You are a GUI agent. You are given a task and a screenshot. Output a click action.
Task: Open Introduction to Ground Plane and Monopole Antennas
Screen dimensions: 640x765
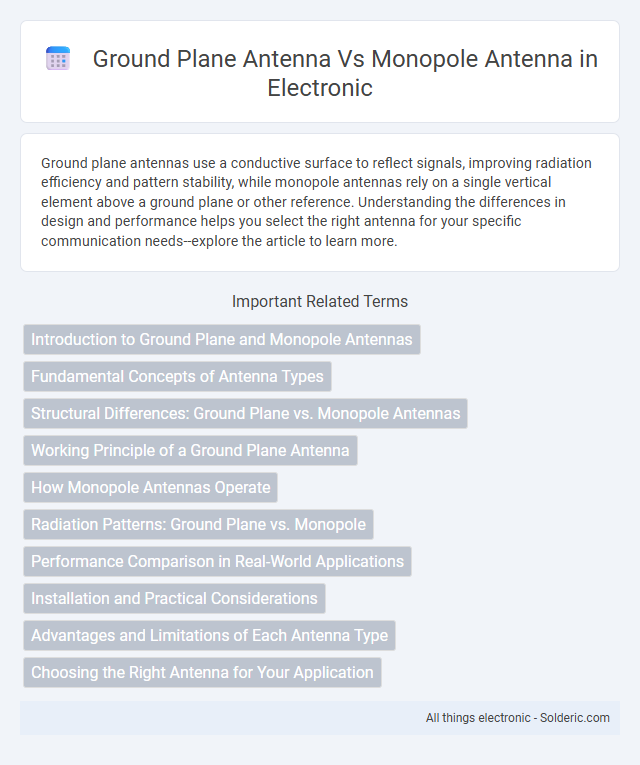coord(222,339)
